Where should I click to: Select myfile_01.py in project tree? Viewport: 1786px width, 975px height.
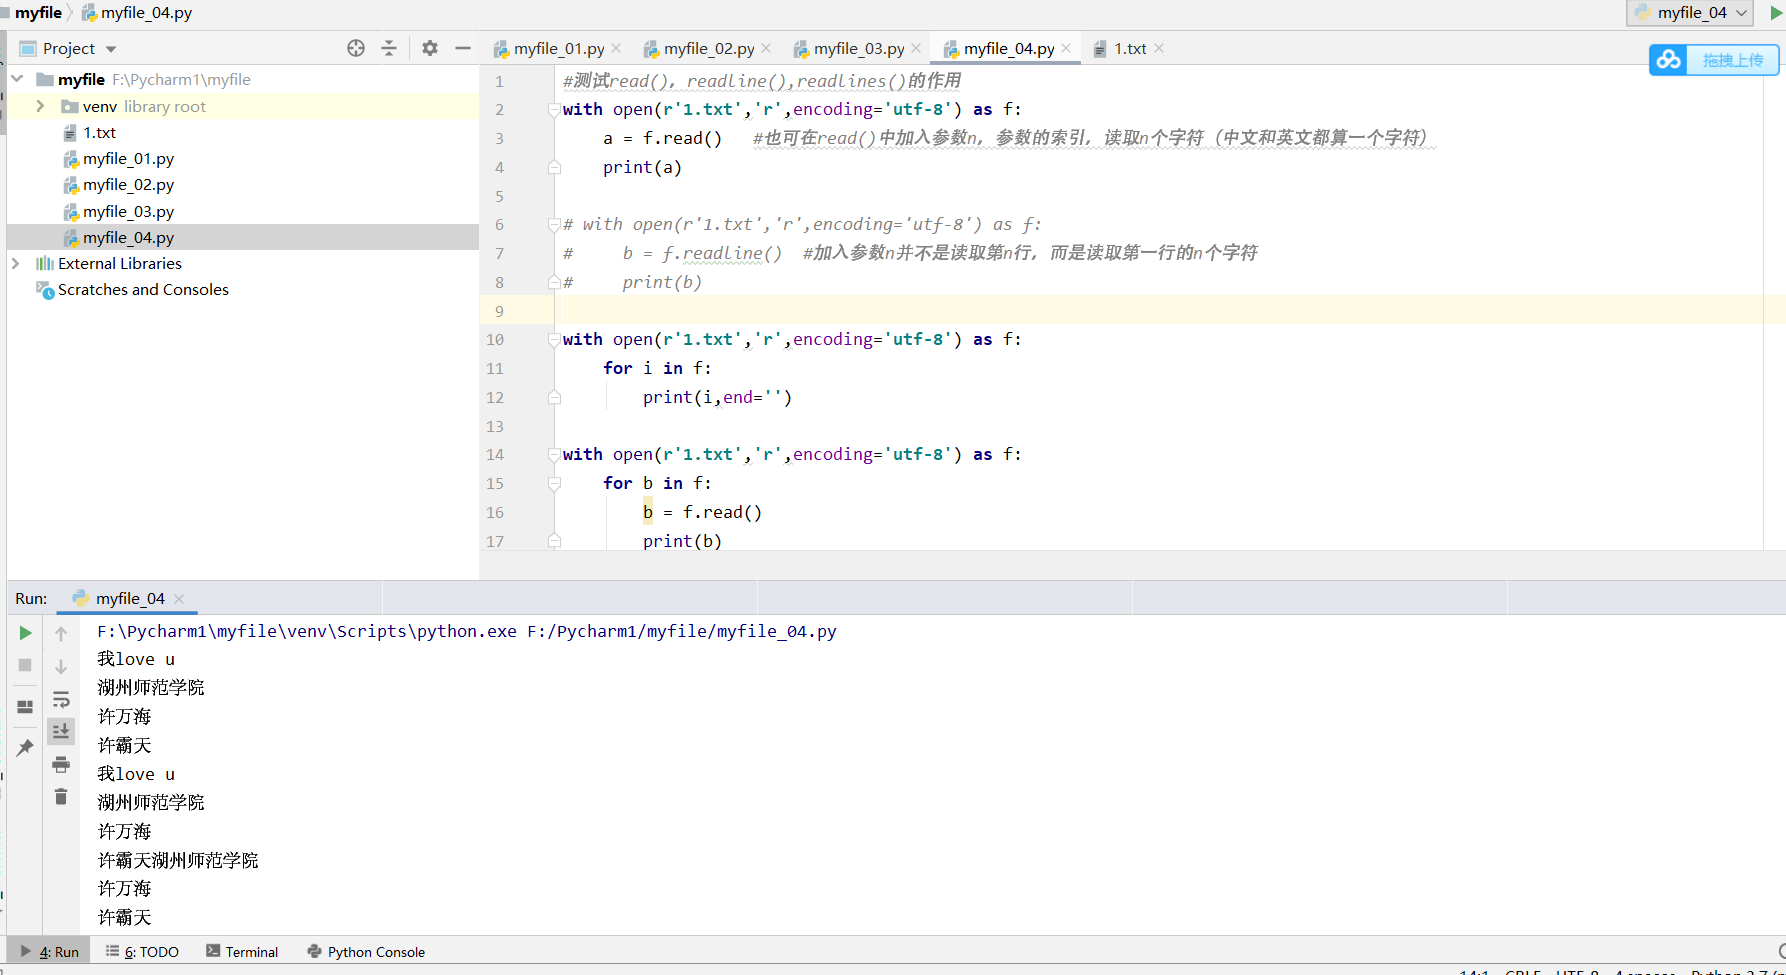click(x=128, y=158)
